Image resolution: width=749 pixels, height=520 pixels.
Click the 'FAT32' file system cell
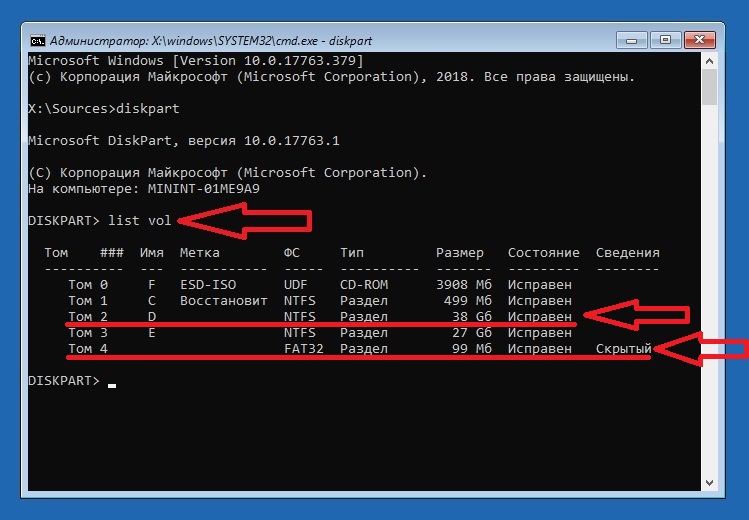[x=303, y=349]
